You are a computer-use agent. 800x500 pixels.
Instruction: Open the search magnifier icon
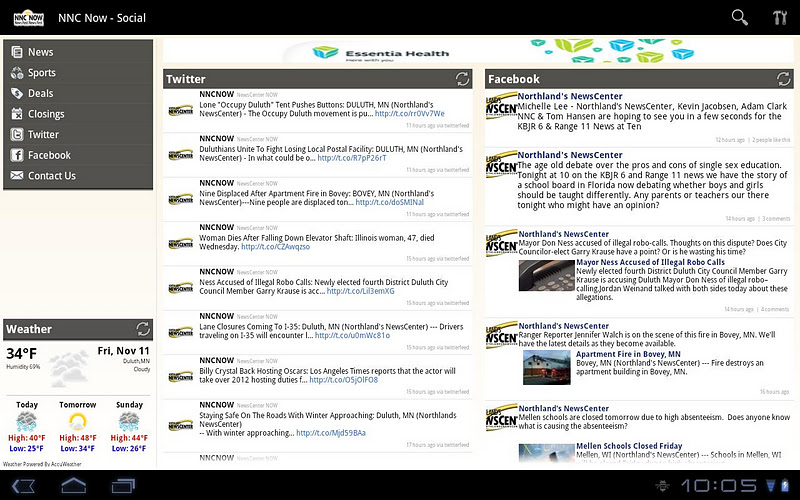point(739,17)
